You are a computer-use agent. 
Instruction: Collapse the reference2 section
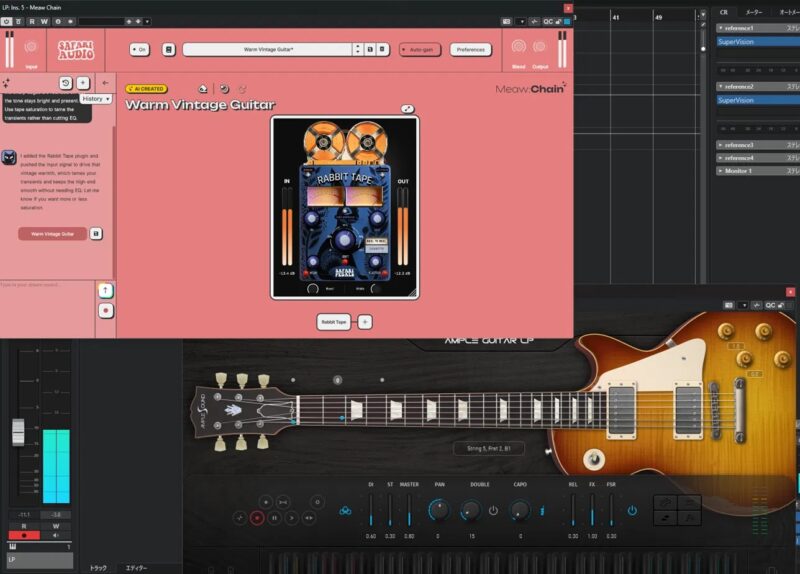720,87
